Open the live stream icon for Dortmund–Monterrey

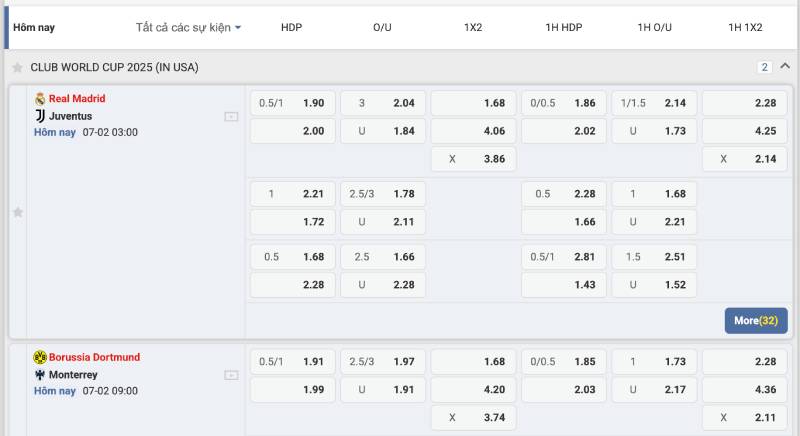231,375
